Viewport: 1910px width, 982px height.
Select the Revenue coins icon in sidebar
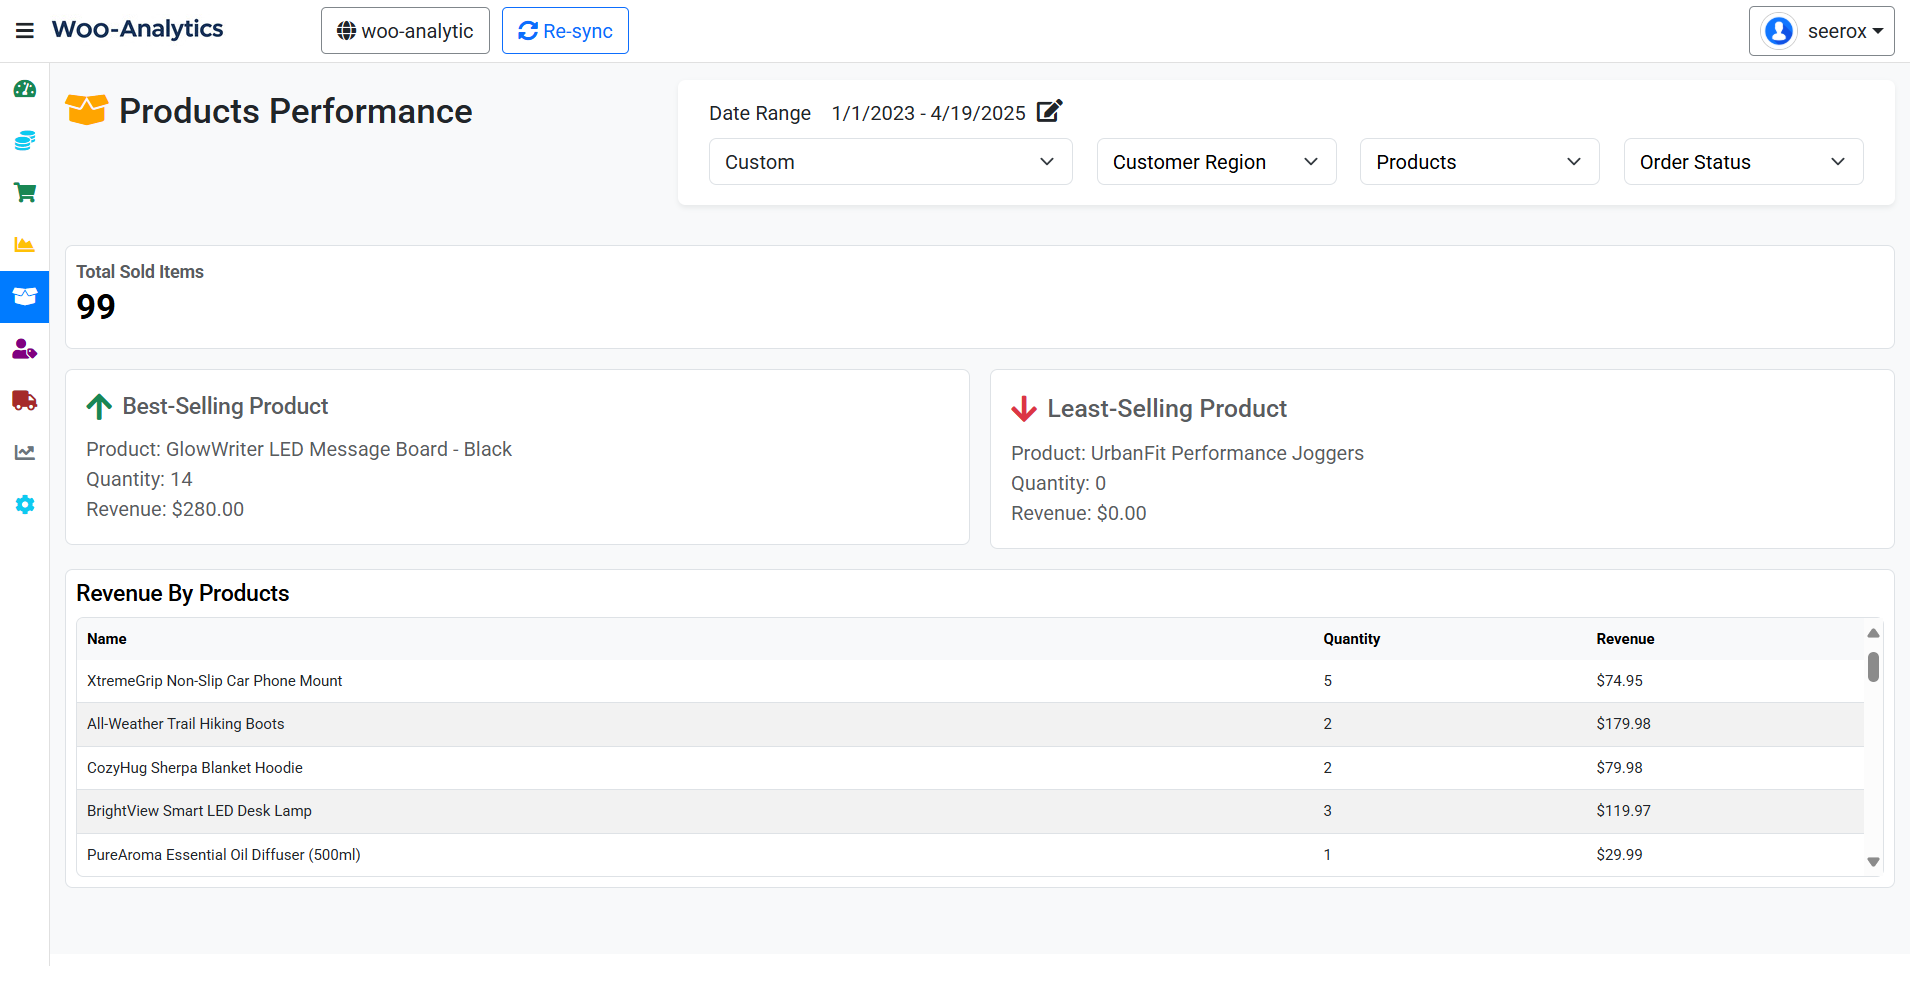tap(24, 140)
